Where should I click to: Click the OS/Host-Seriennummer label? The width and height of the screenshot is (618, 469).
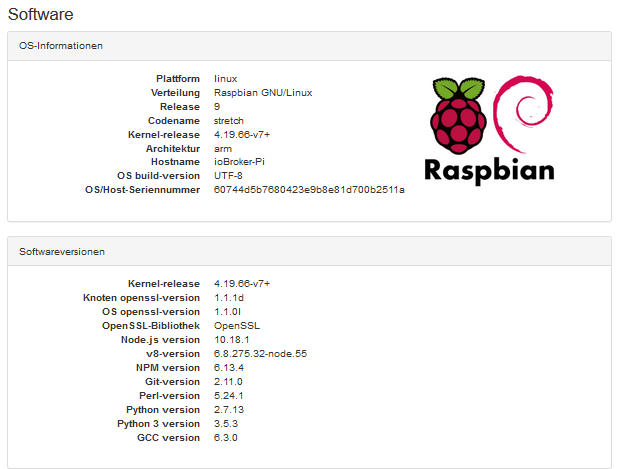click(x=143, y=190)
